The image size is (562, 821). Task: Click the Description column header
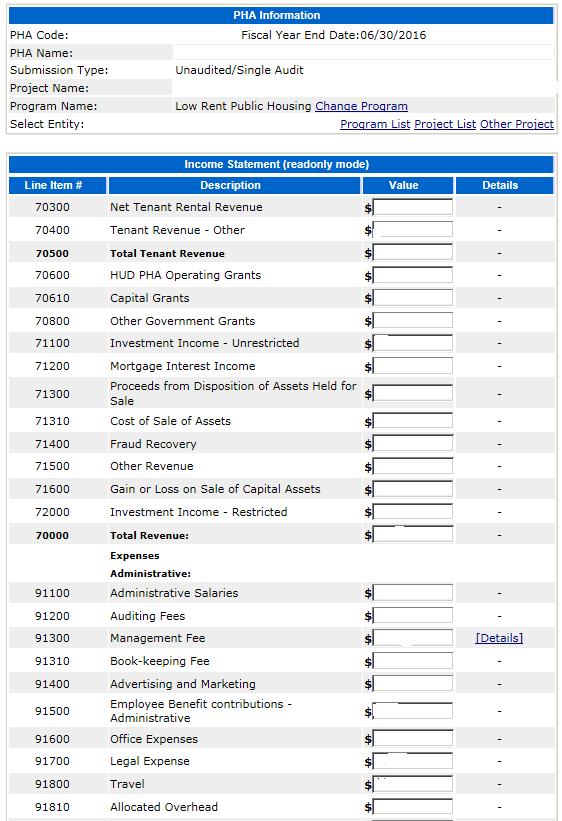click(235, 185)
